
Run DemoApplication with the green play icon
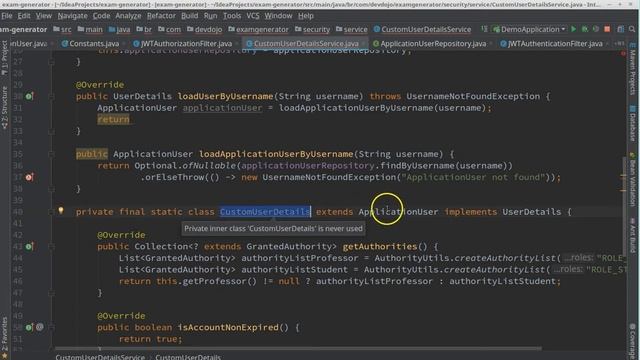573,29
